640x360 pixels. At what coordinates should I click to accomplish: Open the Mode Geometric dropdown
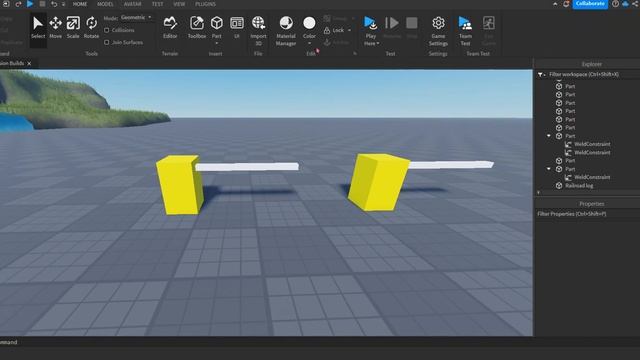(136, 18)
